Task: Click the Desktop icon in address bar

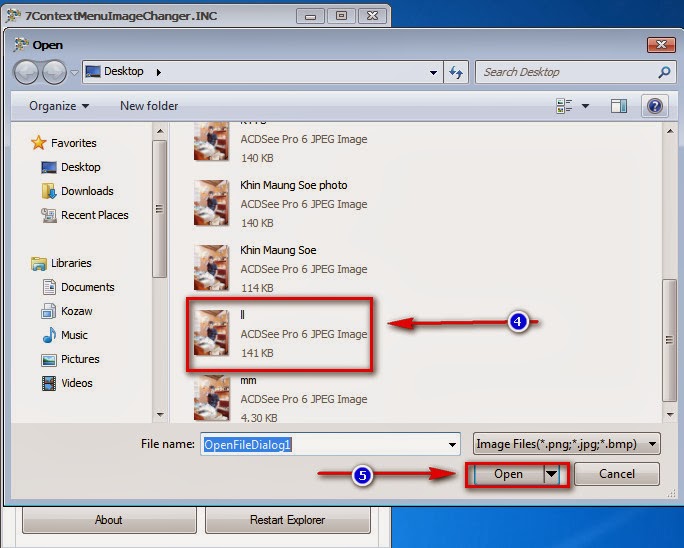Action: [x=93, y=71]
